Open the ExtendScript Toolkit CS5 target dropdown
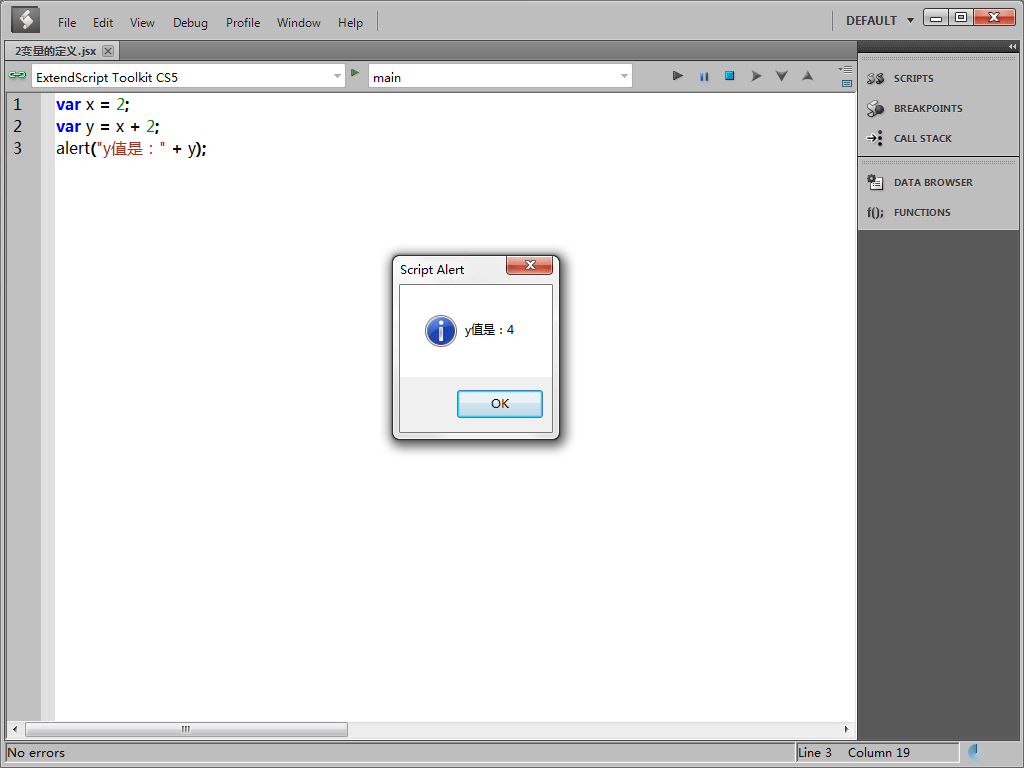The width and height of the screenshot is (1024, 768). [188, 77]
